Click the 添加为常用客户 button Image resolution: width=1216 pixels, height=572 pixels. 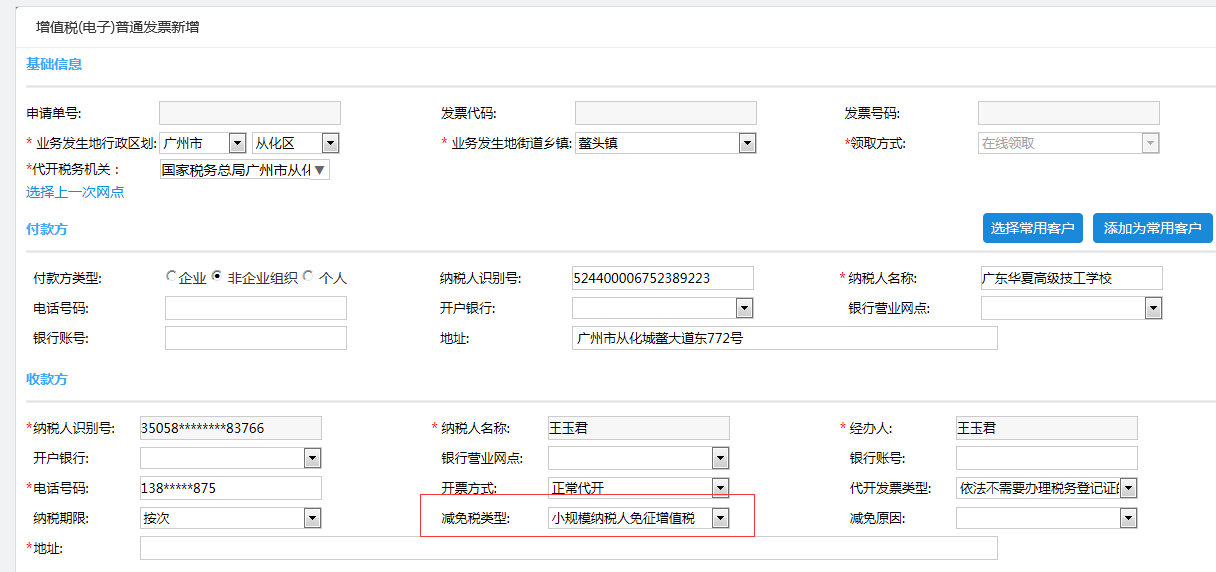[1152, 228]
